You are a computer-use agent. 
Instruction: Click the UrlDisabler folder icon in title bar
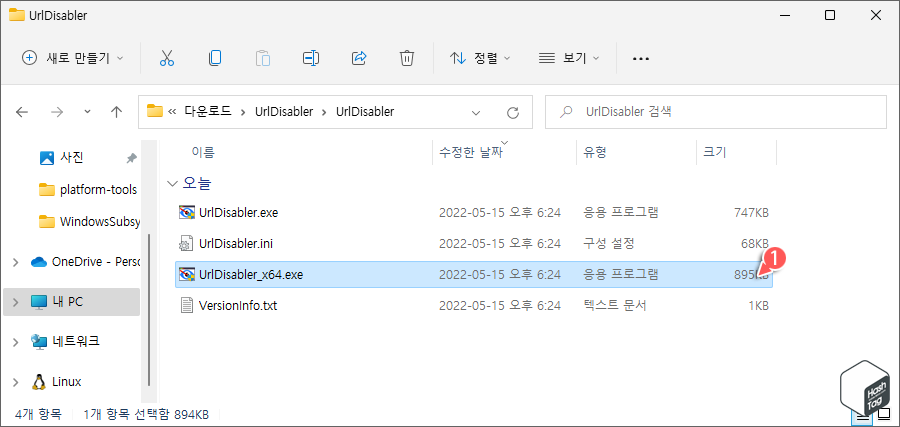(17, 15)
